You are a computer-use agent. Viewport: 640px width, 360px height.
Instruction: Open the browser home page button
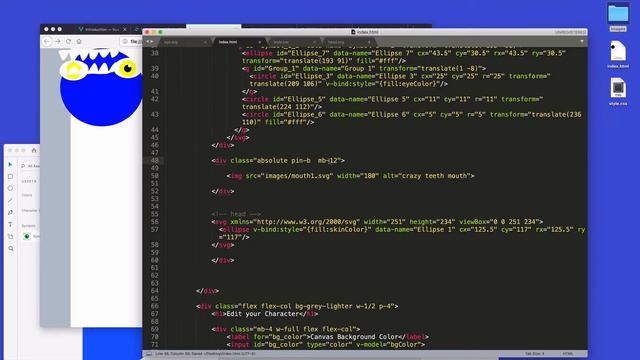coord(79,41)
